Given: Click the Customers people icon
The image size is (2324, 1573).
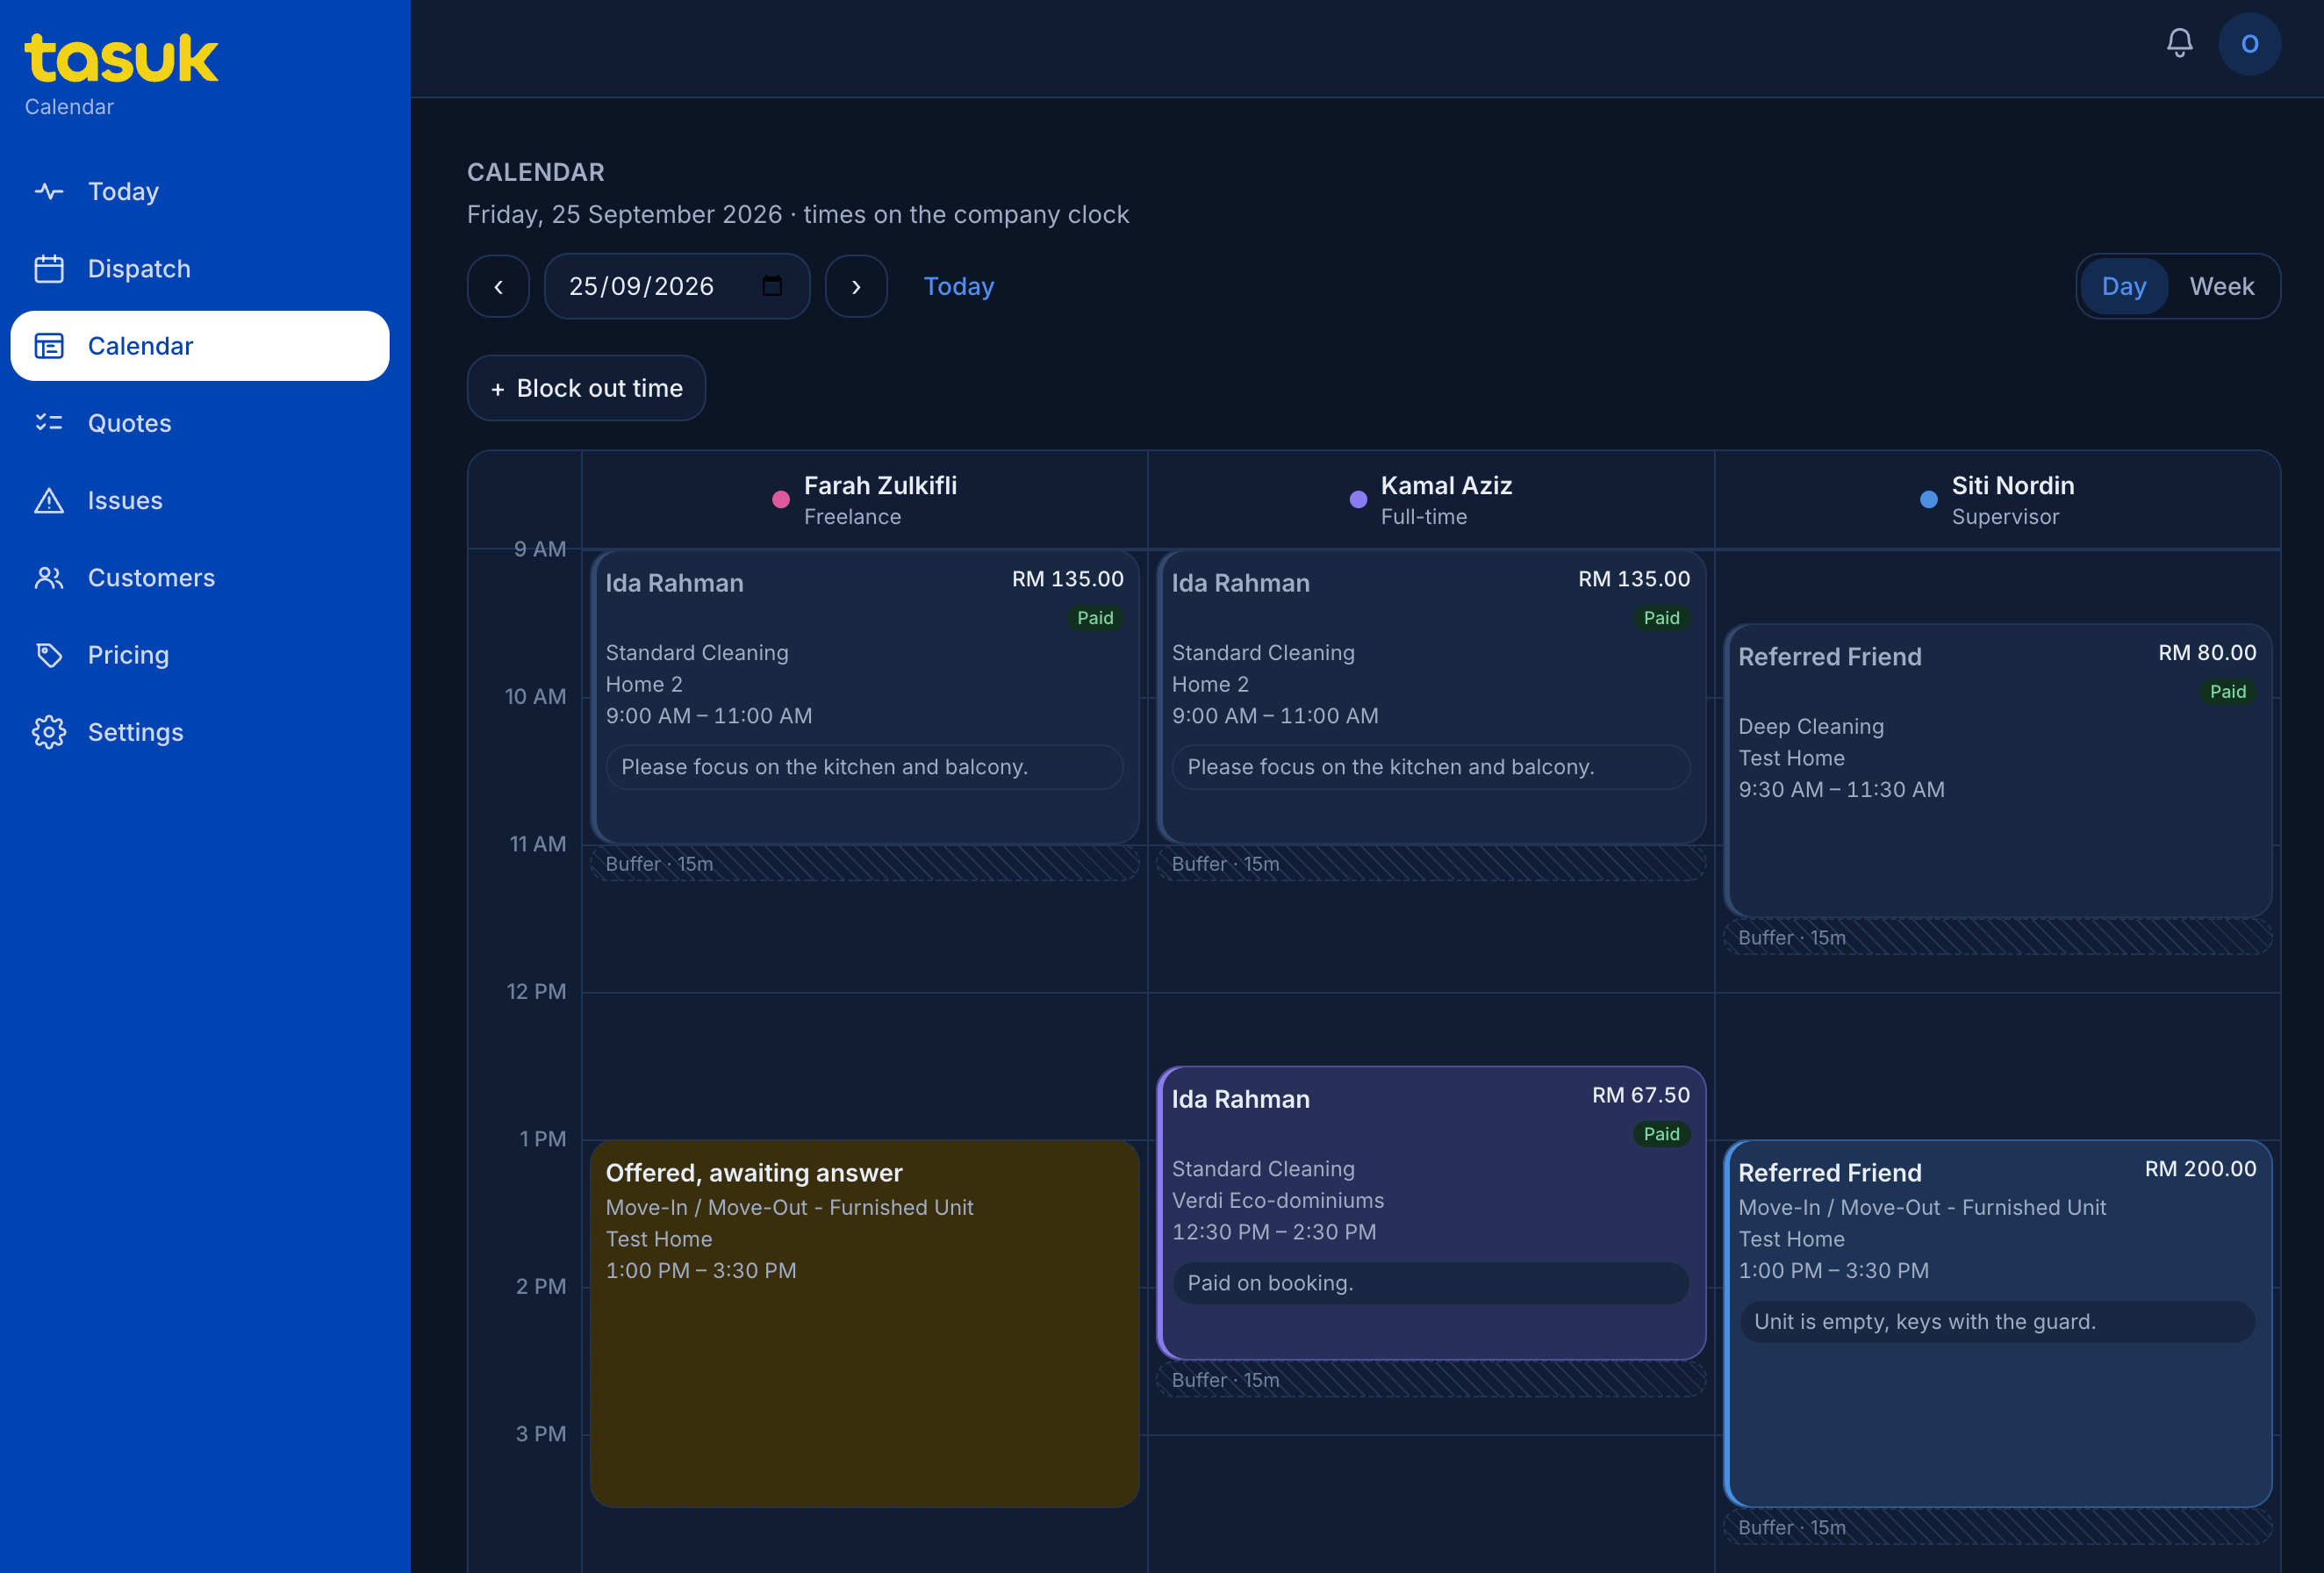Looking at the screenshot, I should [49, 578].
